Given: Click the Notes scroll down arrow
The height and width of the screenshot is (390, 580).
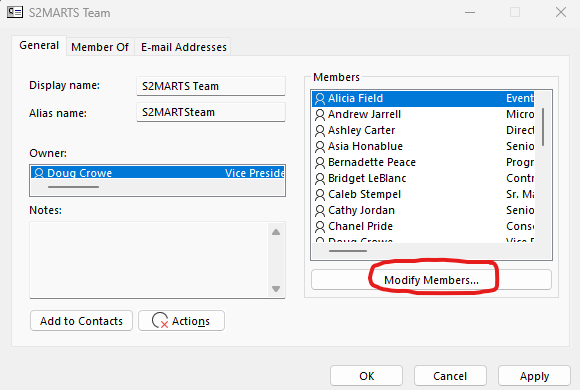Looking at the screenshot, I should tap(276, 289).
